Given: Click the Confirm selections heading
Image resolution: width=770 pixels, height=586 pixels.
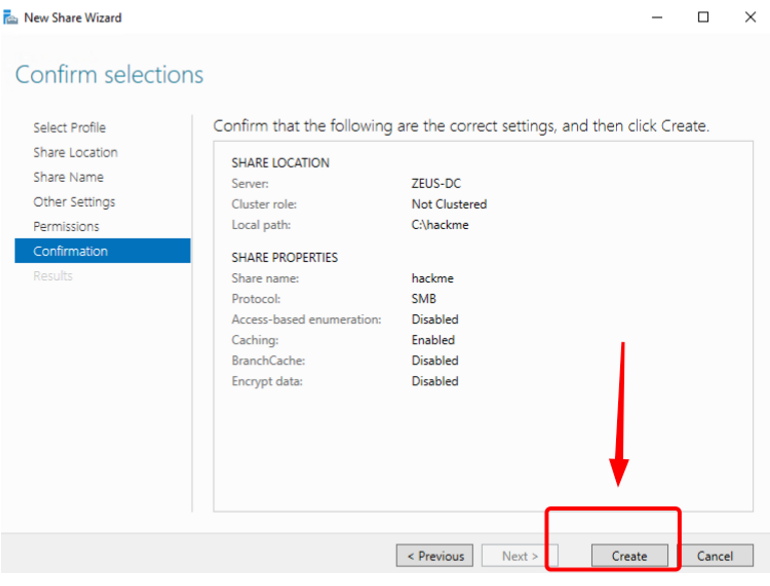Looking at the screenshot, I should (109, 75).
